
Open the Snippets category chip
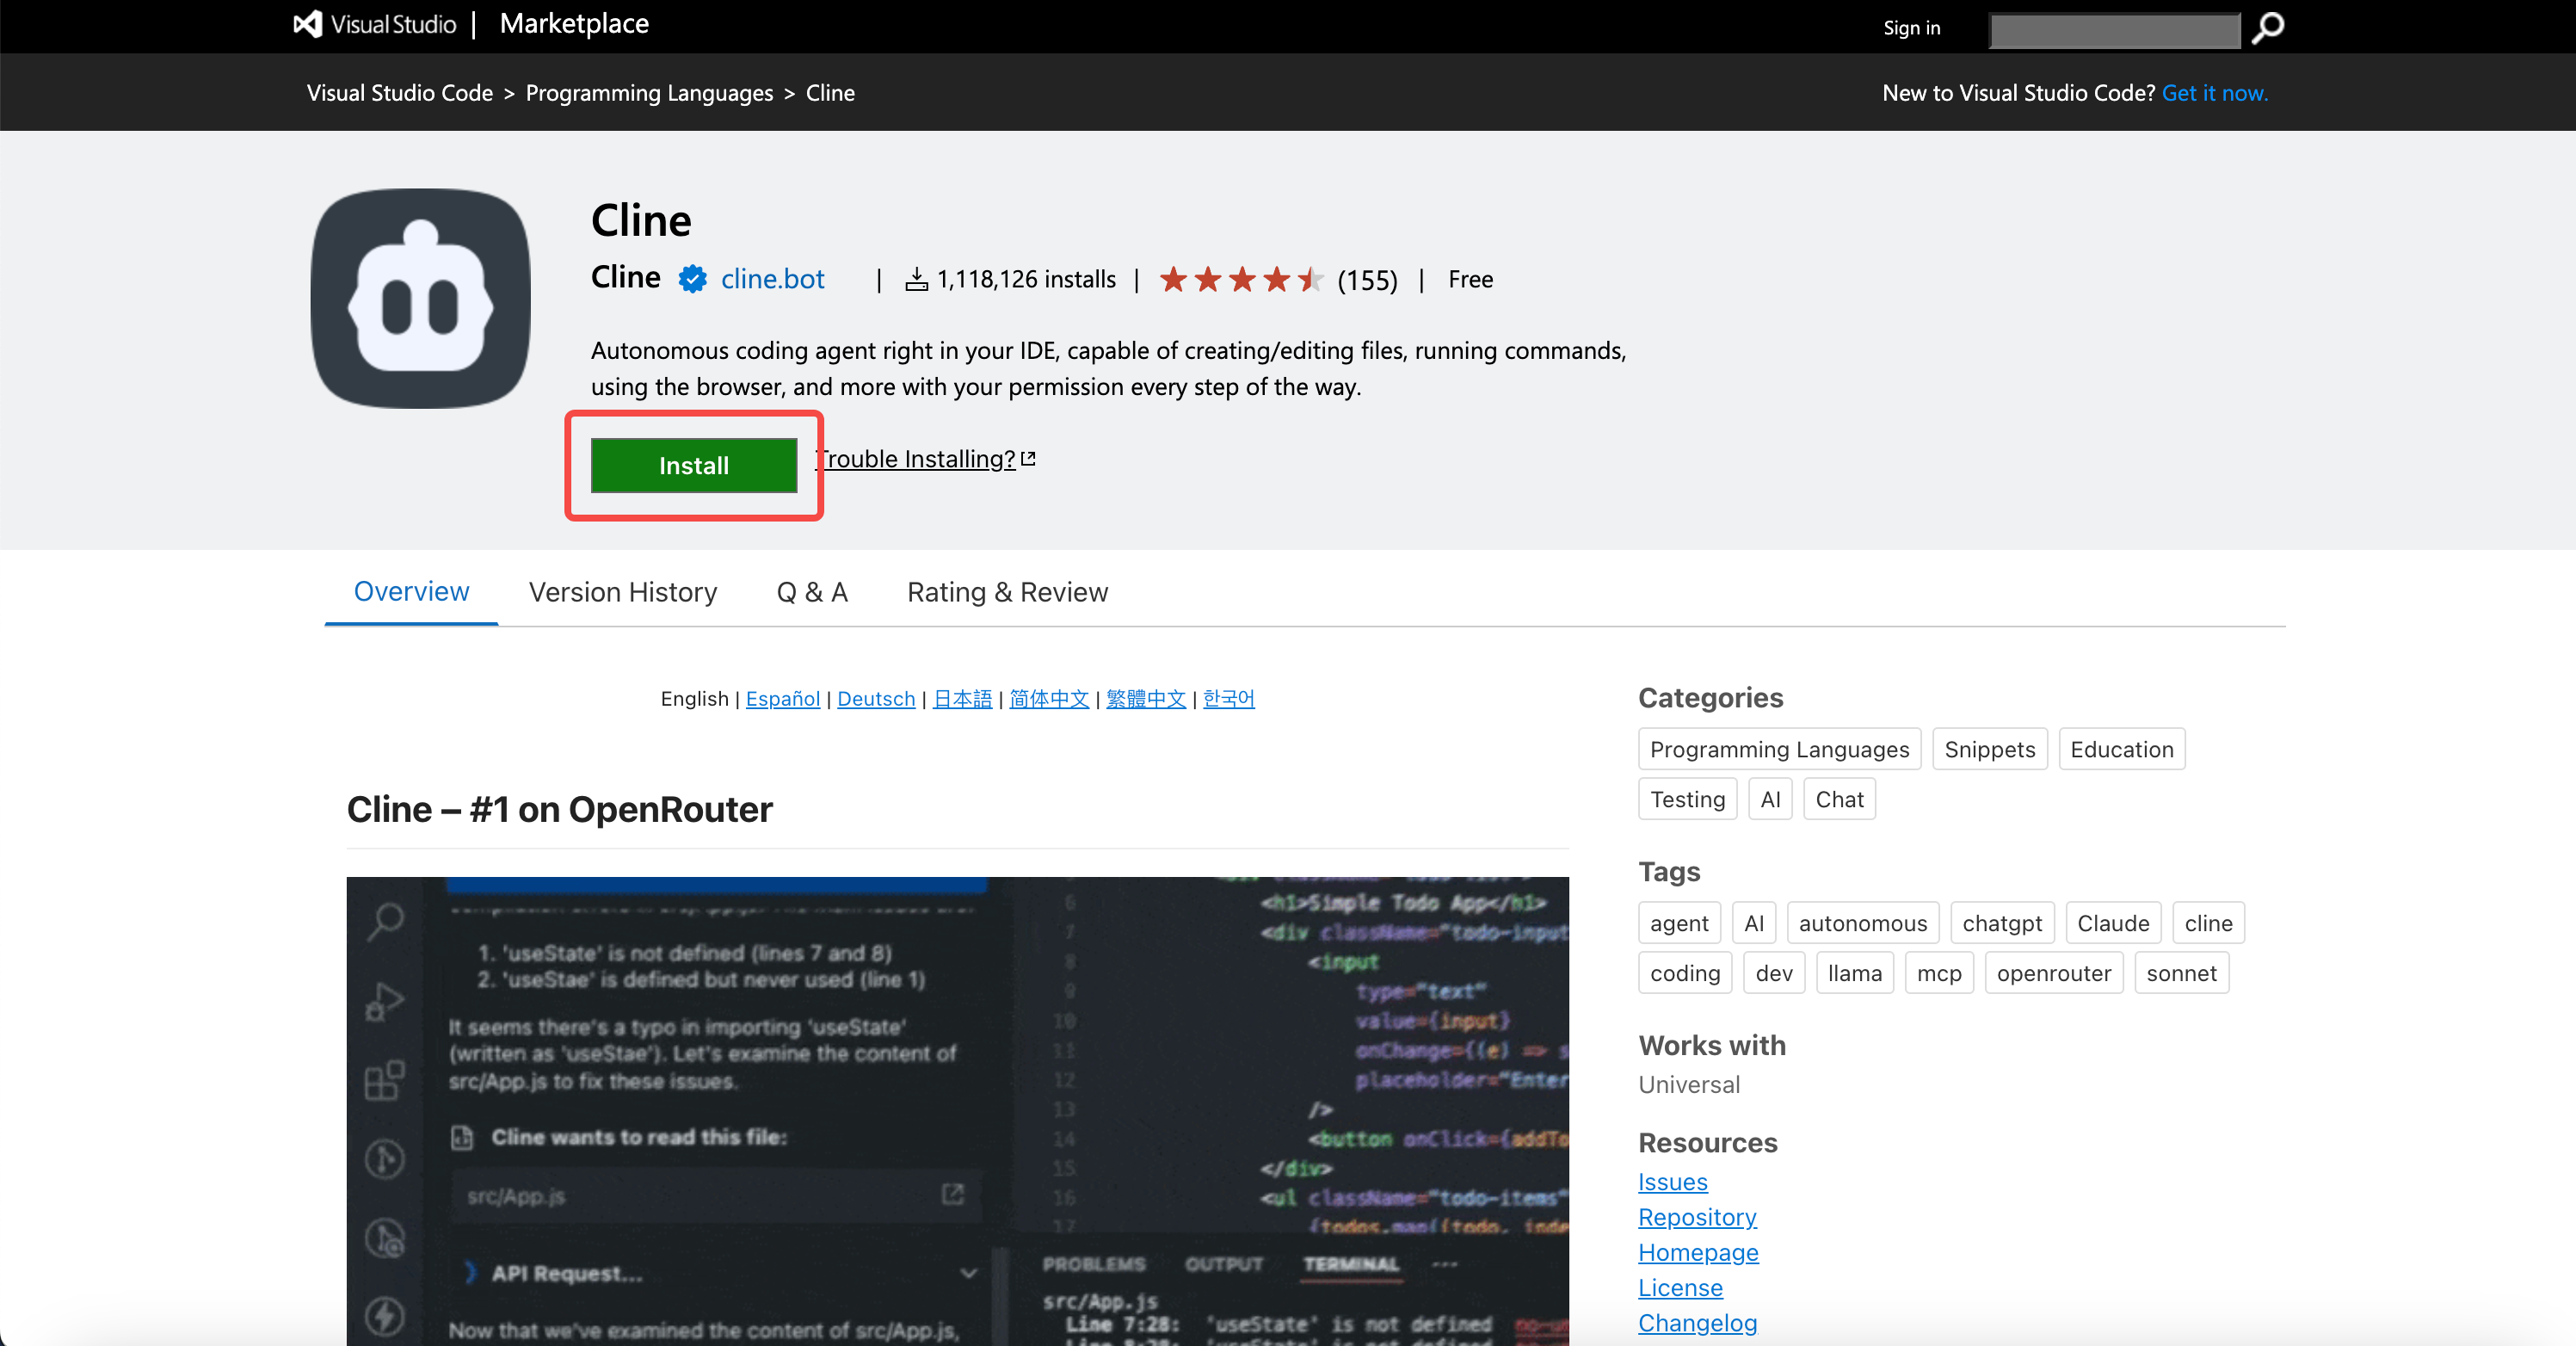(x=1989, y=749)
